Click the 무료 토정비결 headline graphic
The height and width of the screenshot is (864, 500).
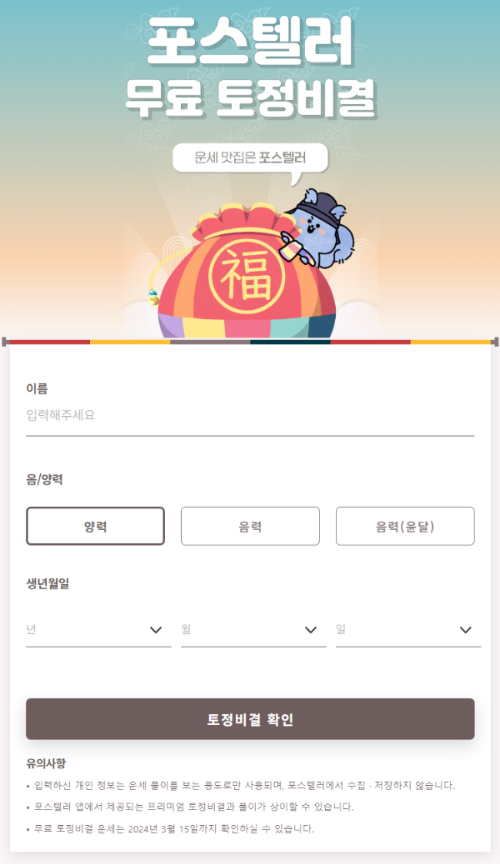(250, 99)
